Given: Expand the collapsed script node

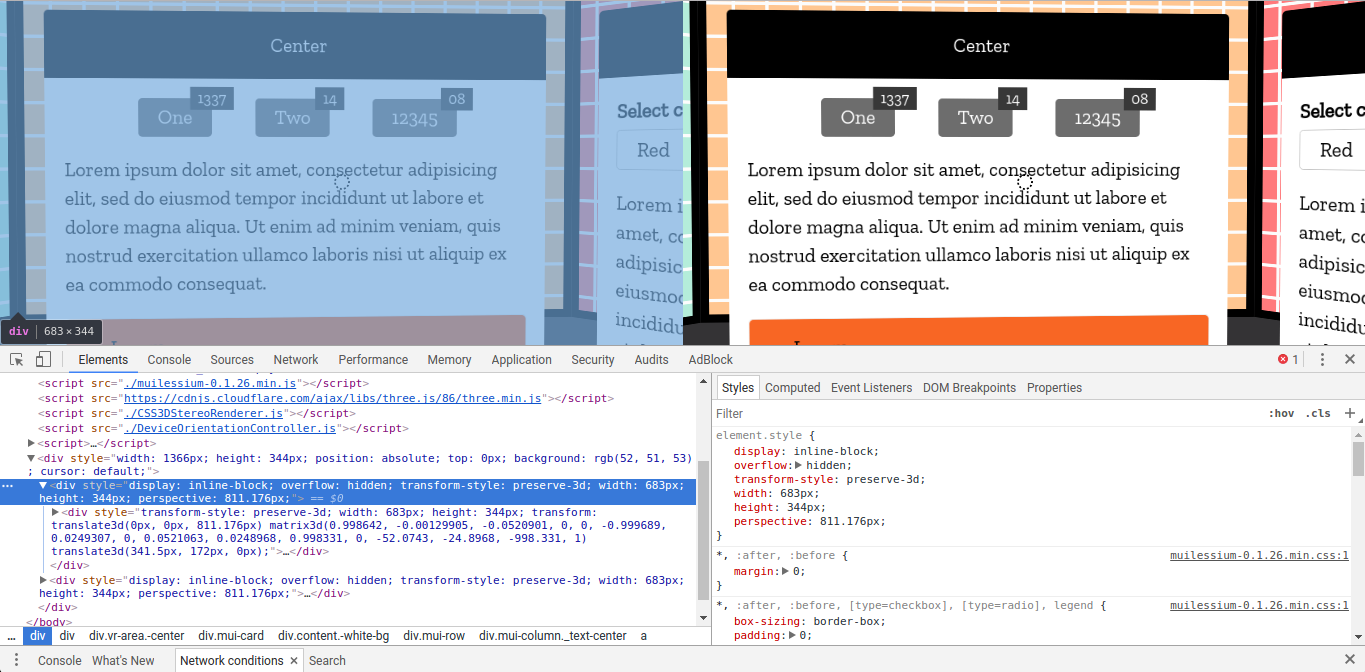Looking at the screenshot, I should (x=32, y=443).
